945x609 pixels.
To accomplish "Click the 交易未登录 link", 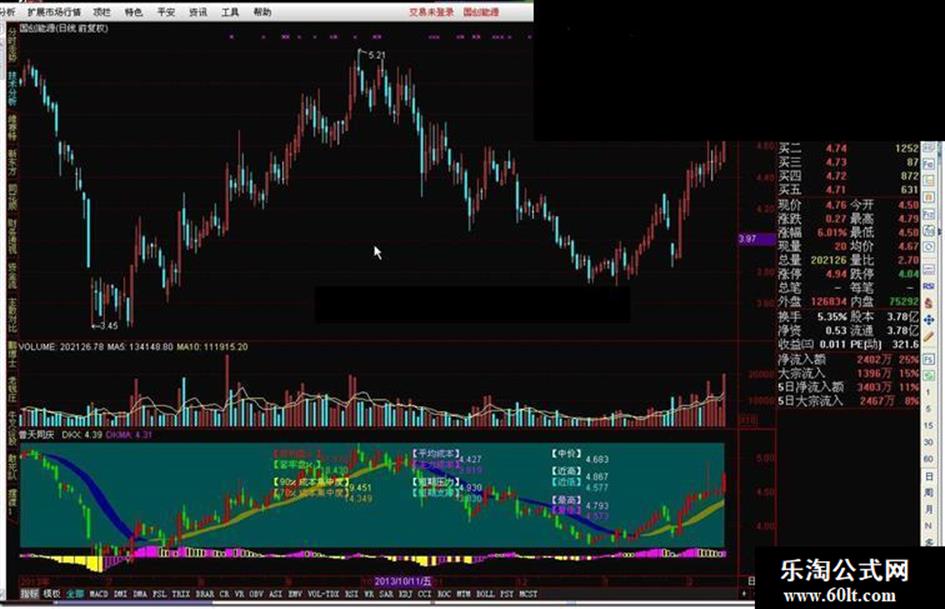I will pyautogui.click(x=431, y=12).
